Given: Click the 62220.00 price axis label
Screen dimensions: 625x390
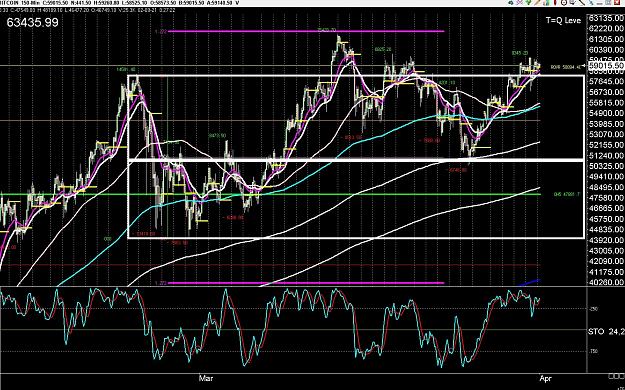Looking at the screenshot, I should (606, 29).
